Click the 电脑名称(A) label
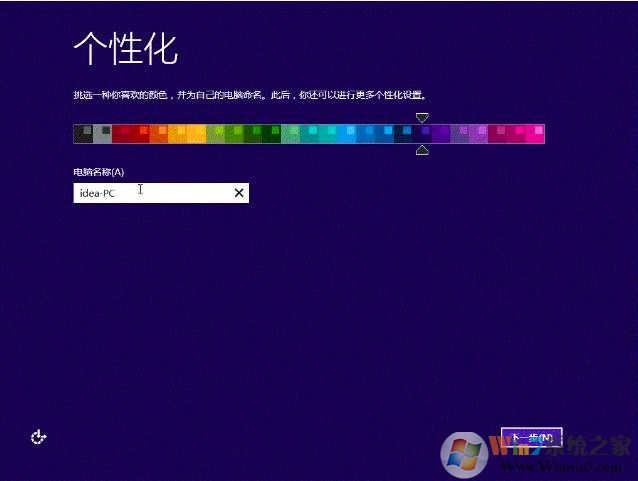This screenshot has height=481, width=638. [x=98, y=172]
